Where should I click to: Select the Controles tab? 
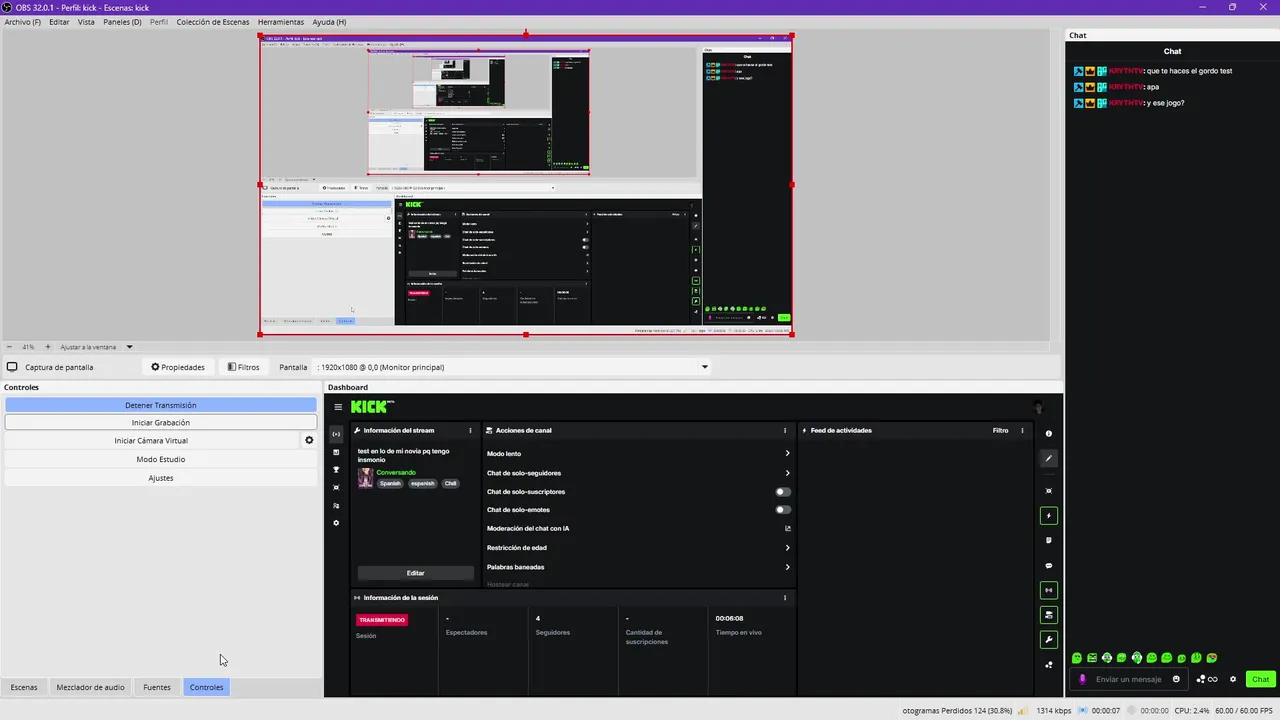(207, 687)
